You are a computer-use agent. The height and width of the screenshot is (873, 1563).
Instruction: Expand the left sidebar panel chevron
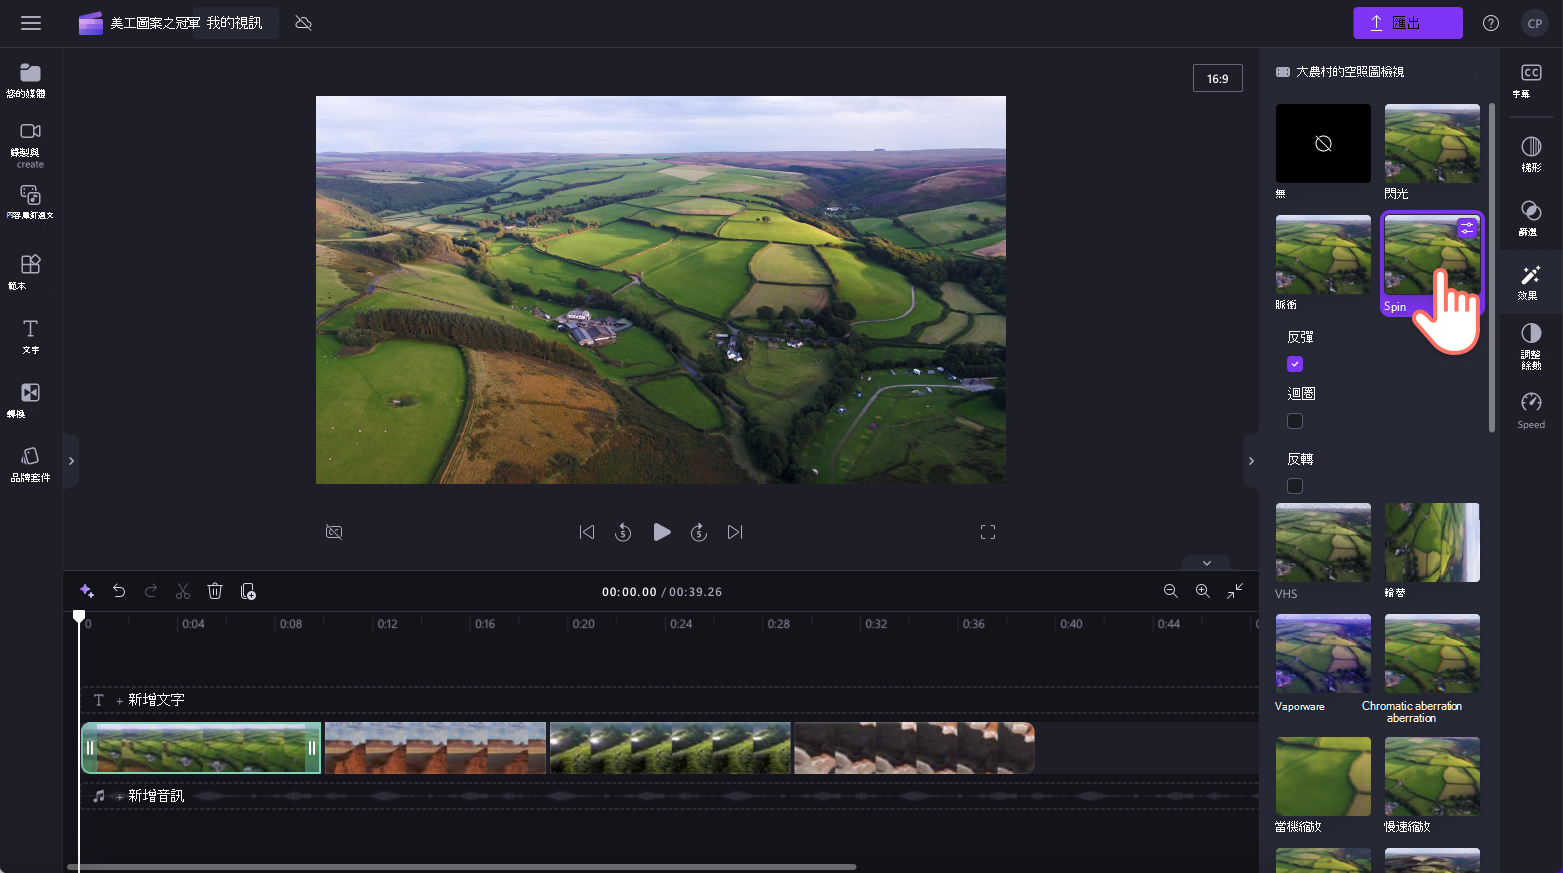71,461
